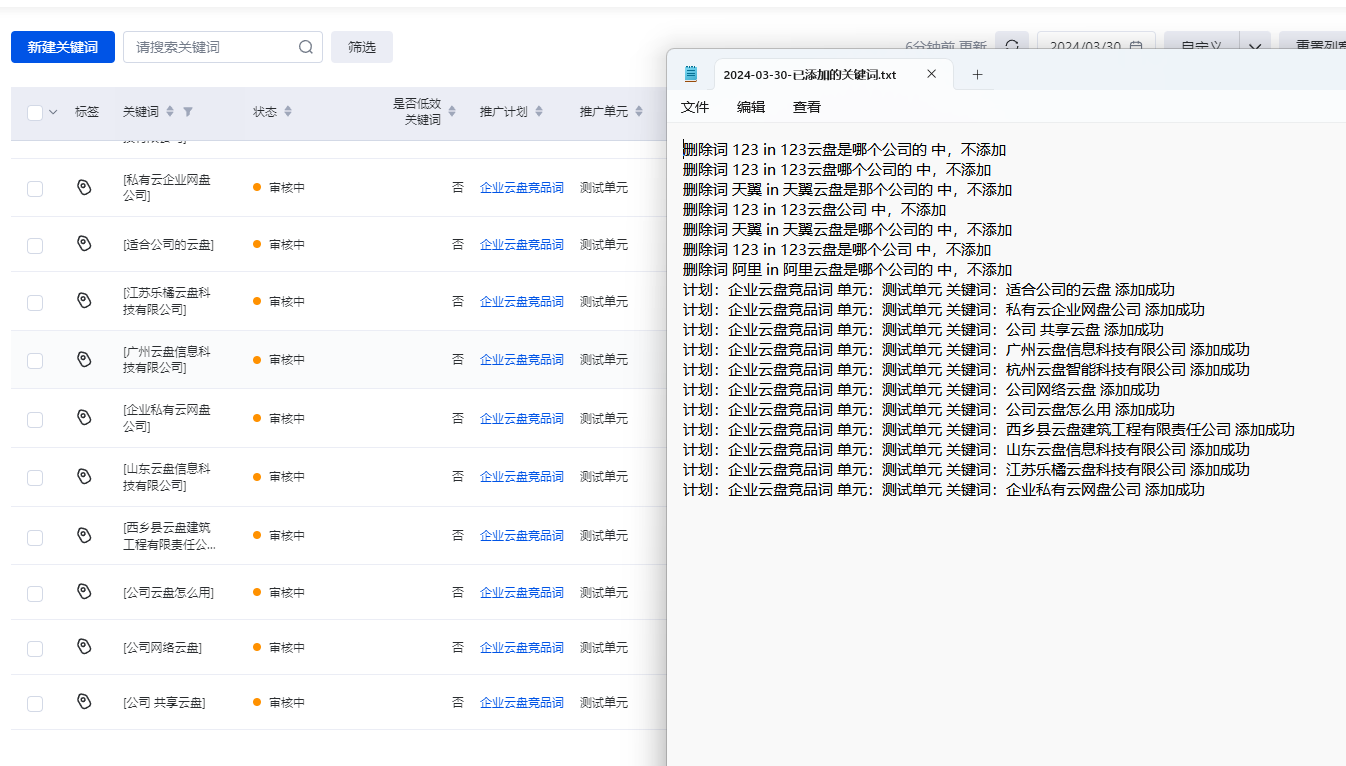This screenshot has height=766, width=1346.
Task: Click tag icon for 江苏乐橘云盘科技有限公司 row
Action: pyautogui.click(x=85, y=301)
